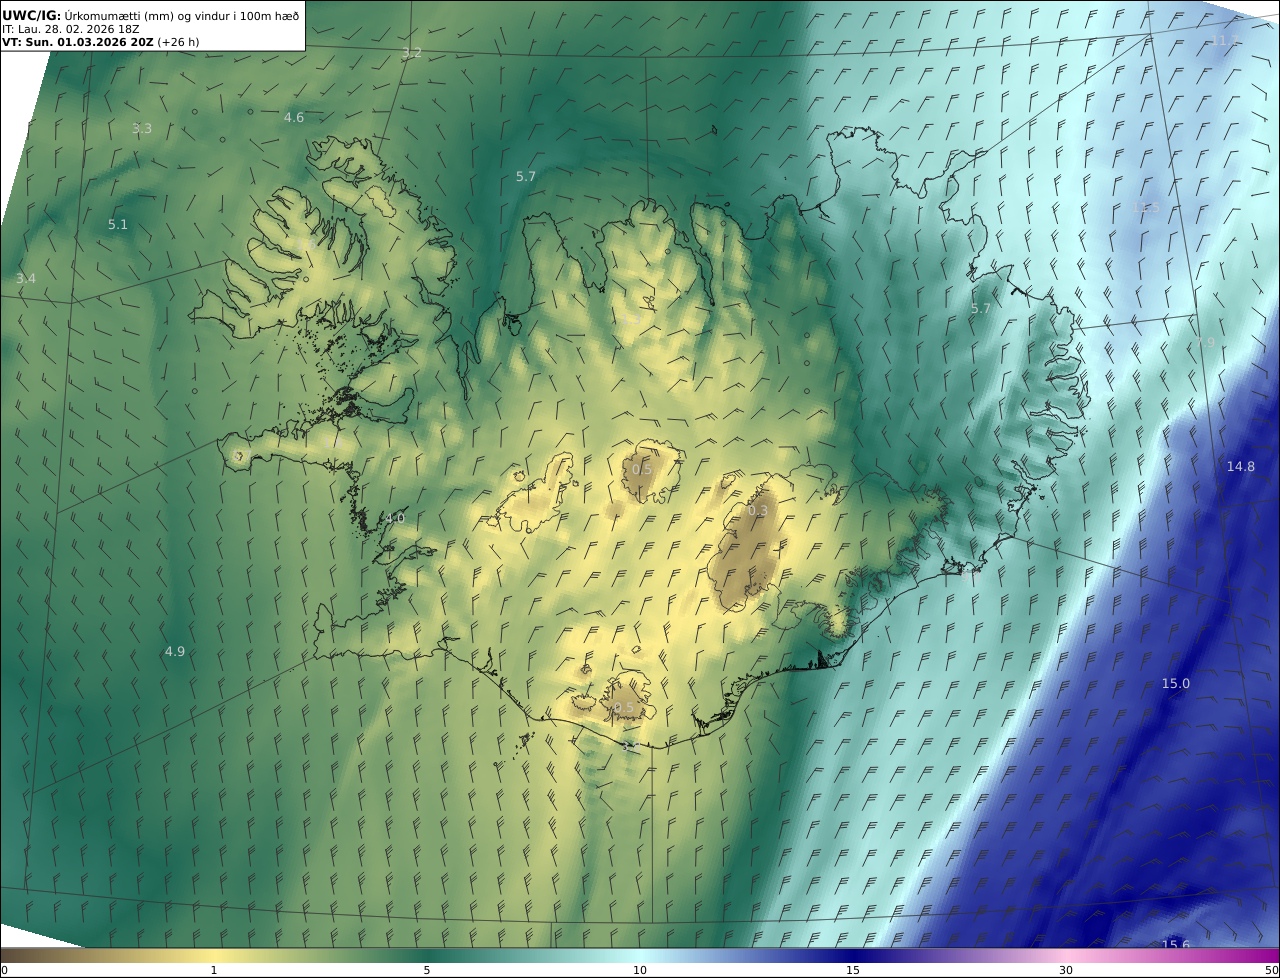Click the 3.3 value over the northwest ocean

142,128
